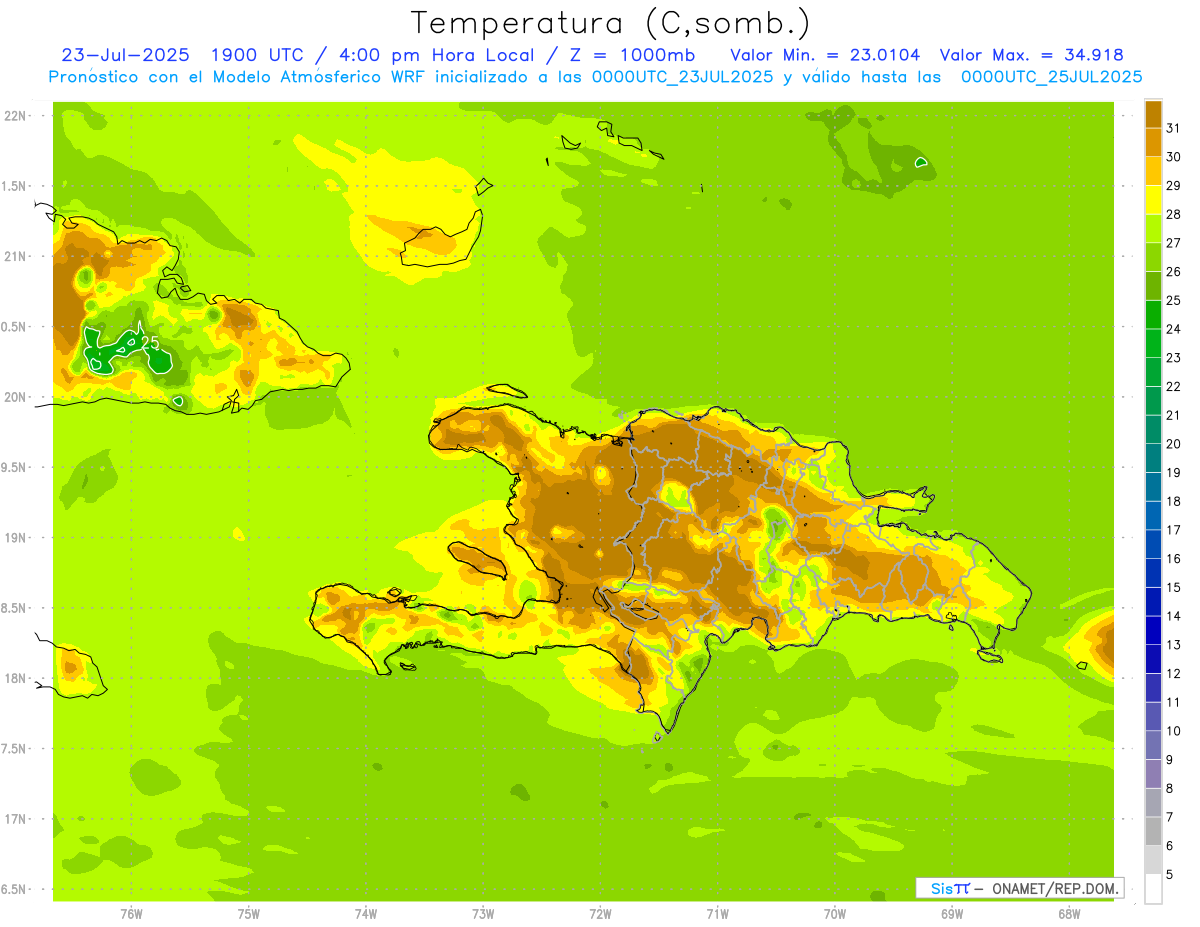Click the "76W" longitude axis label
The width and height of the screenshot is (1200, 927).
131,912
